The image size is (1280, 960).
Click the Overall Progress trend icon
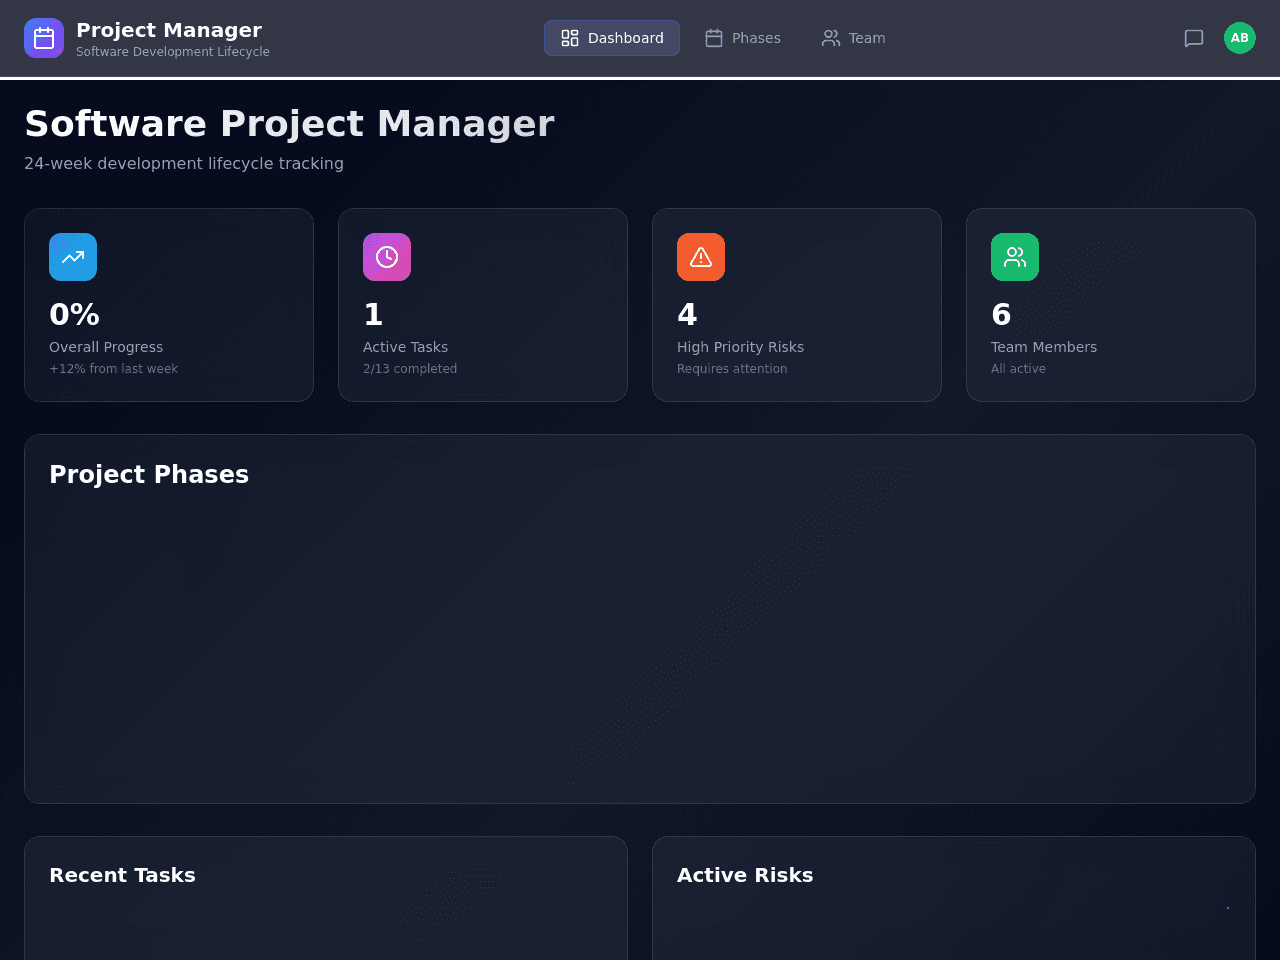click(73, 257)
